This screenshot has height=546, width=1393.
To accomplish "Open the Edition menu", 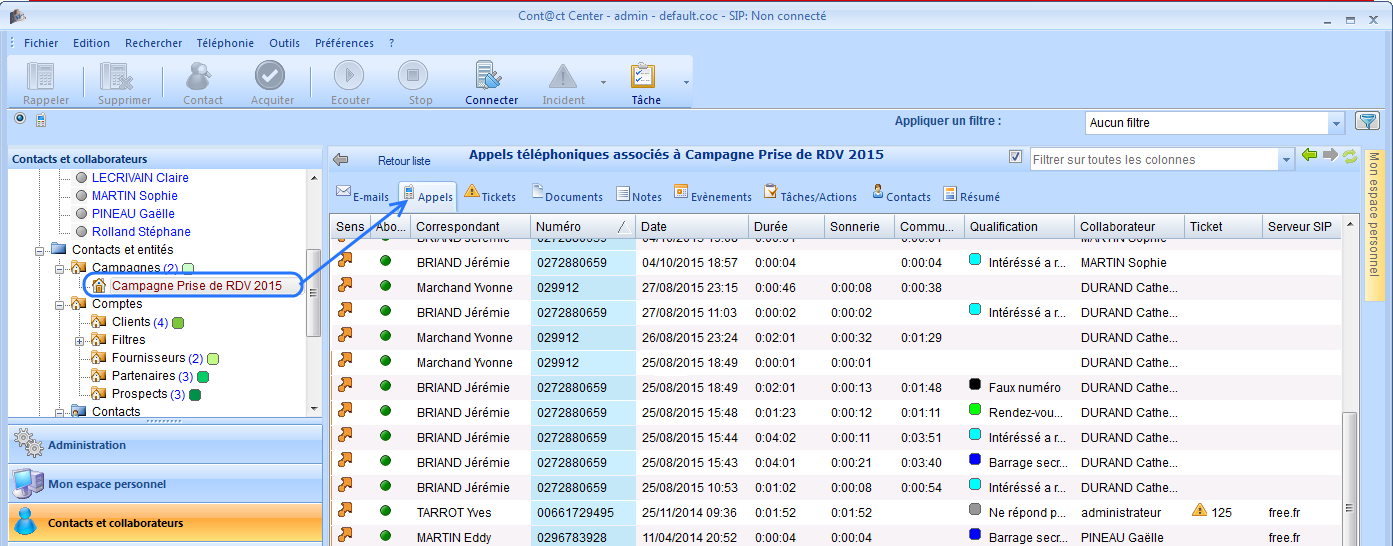I will tap(92, 43).
